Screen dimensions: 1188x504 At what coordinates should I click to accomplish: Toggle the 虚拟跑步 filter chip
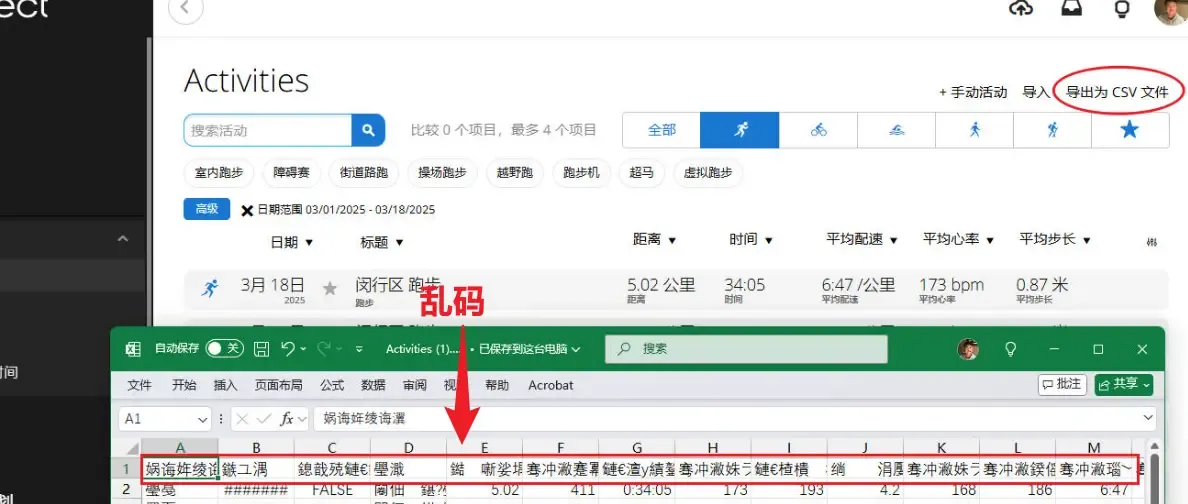(x=708, y=173)
